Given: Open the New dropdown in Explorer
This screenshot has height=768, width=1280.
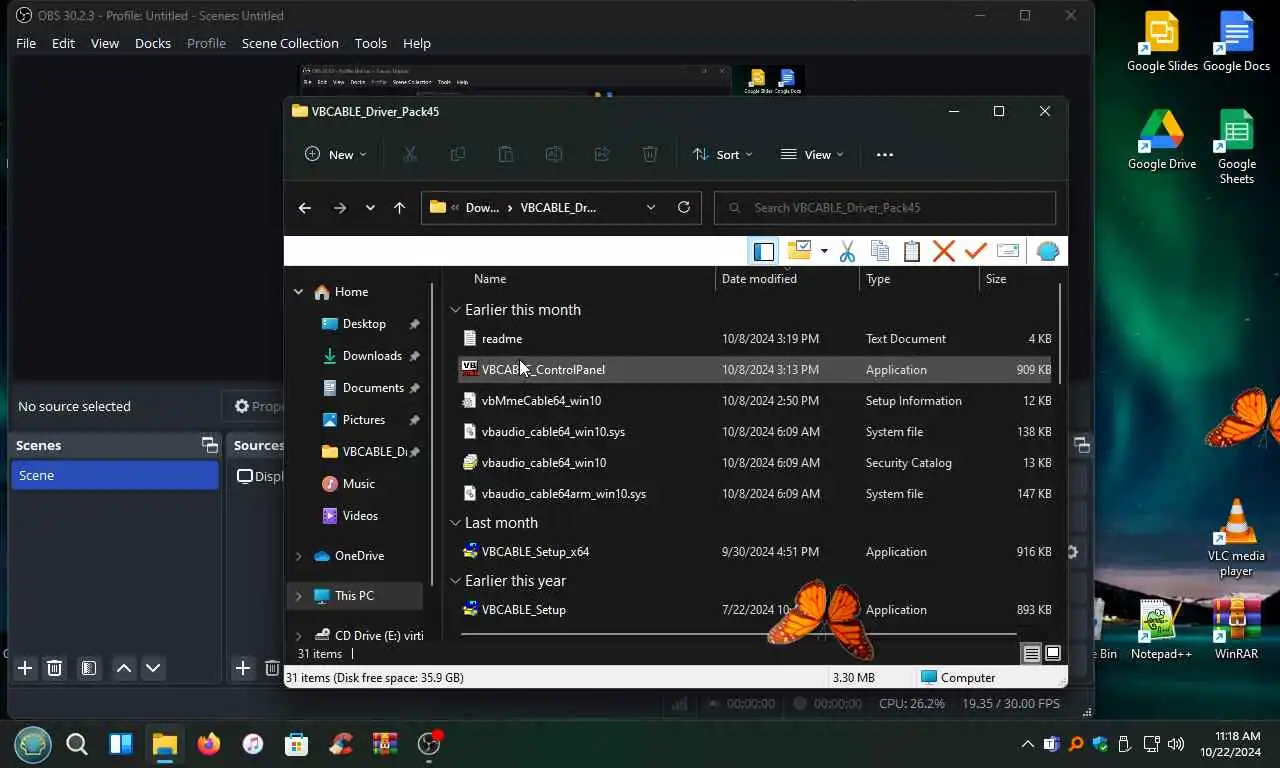Looking at the screenshot, I should (336, 154).
